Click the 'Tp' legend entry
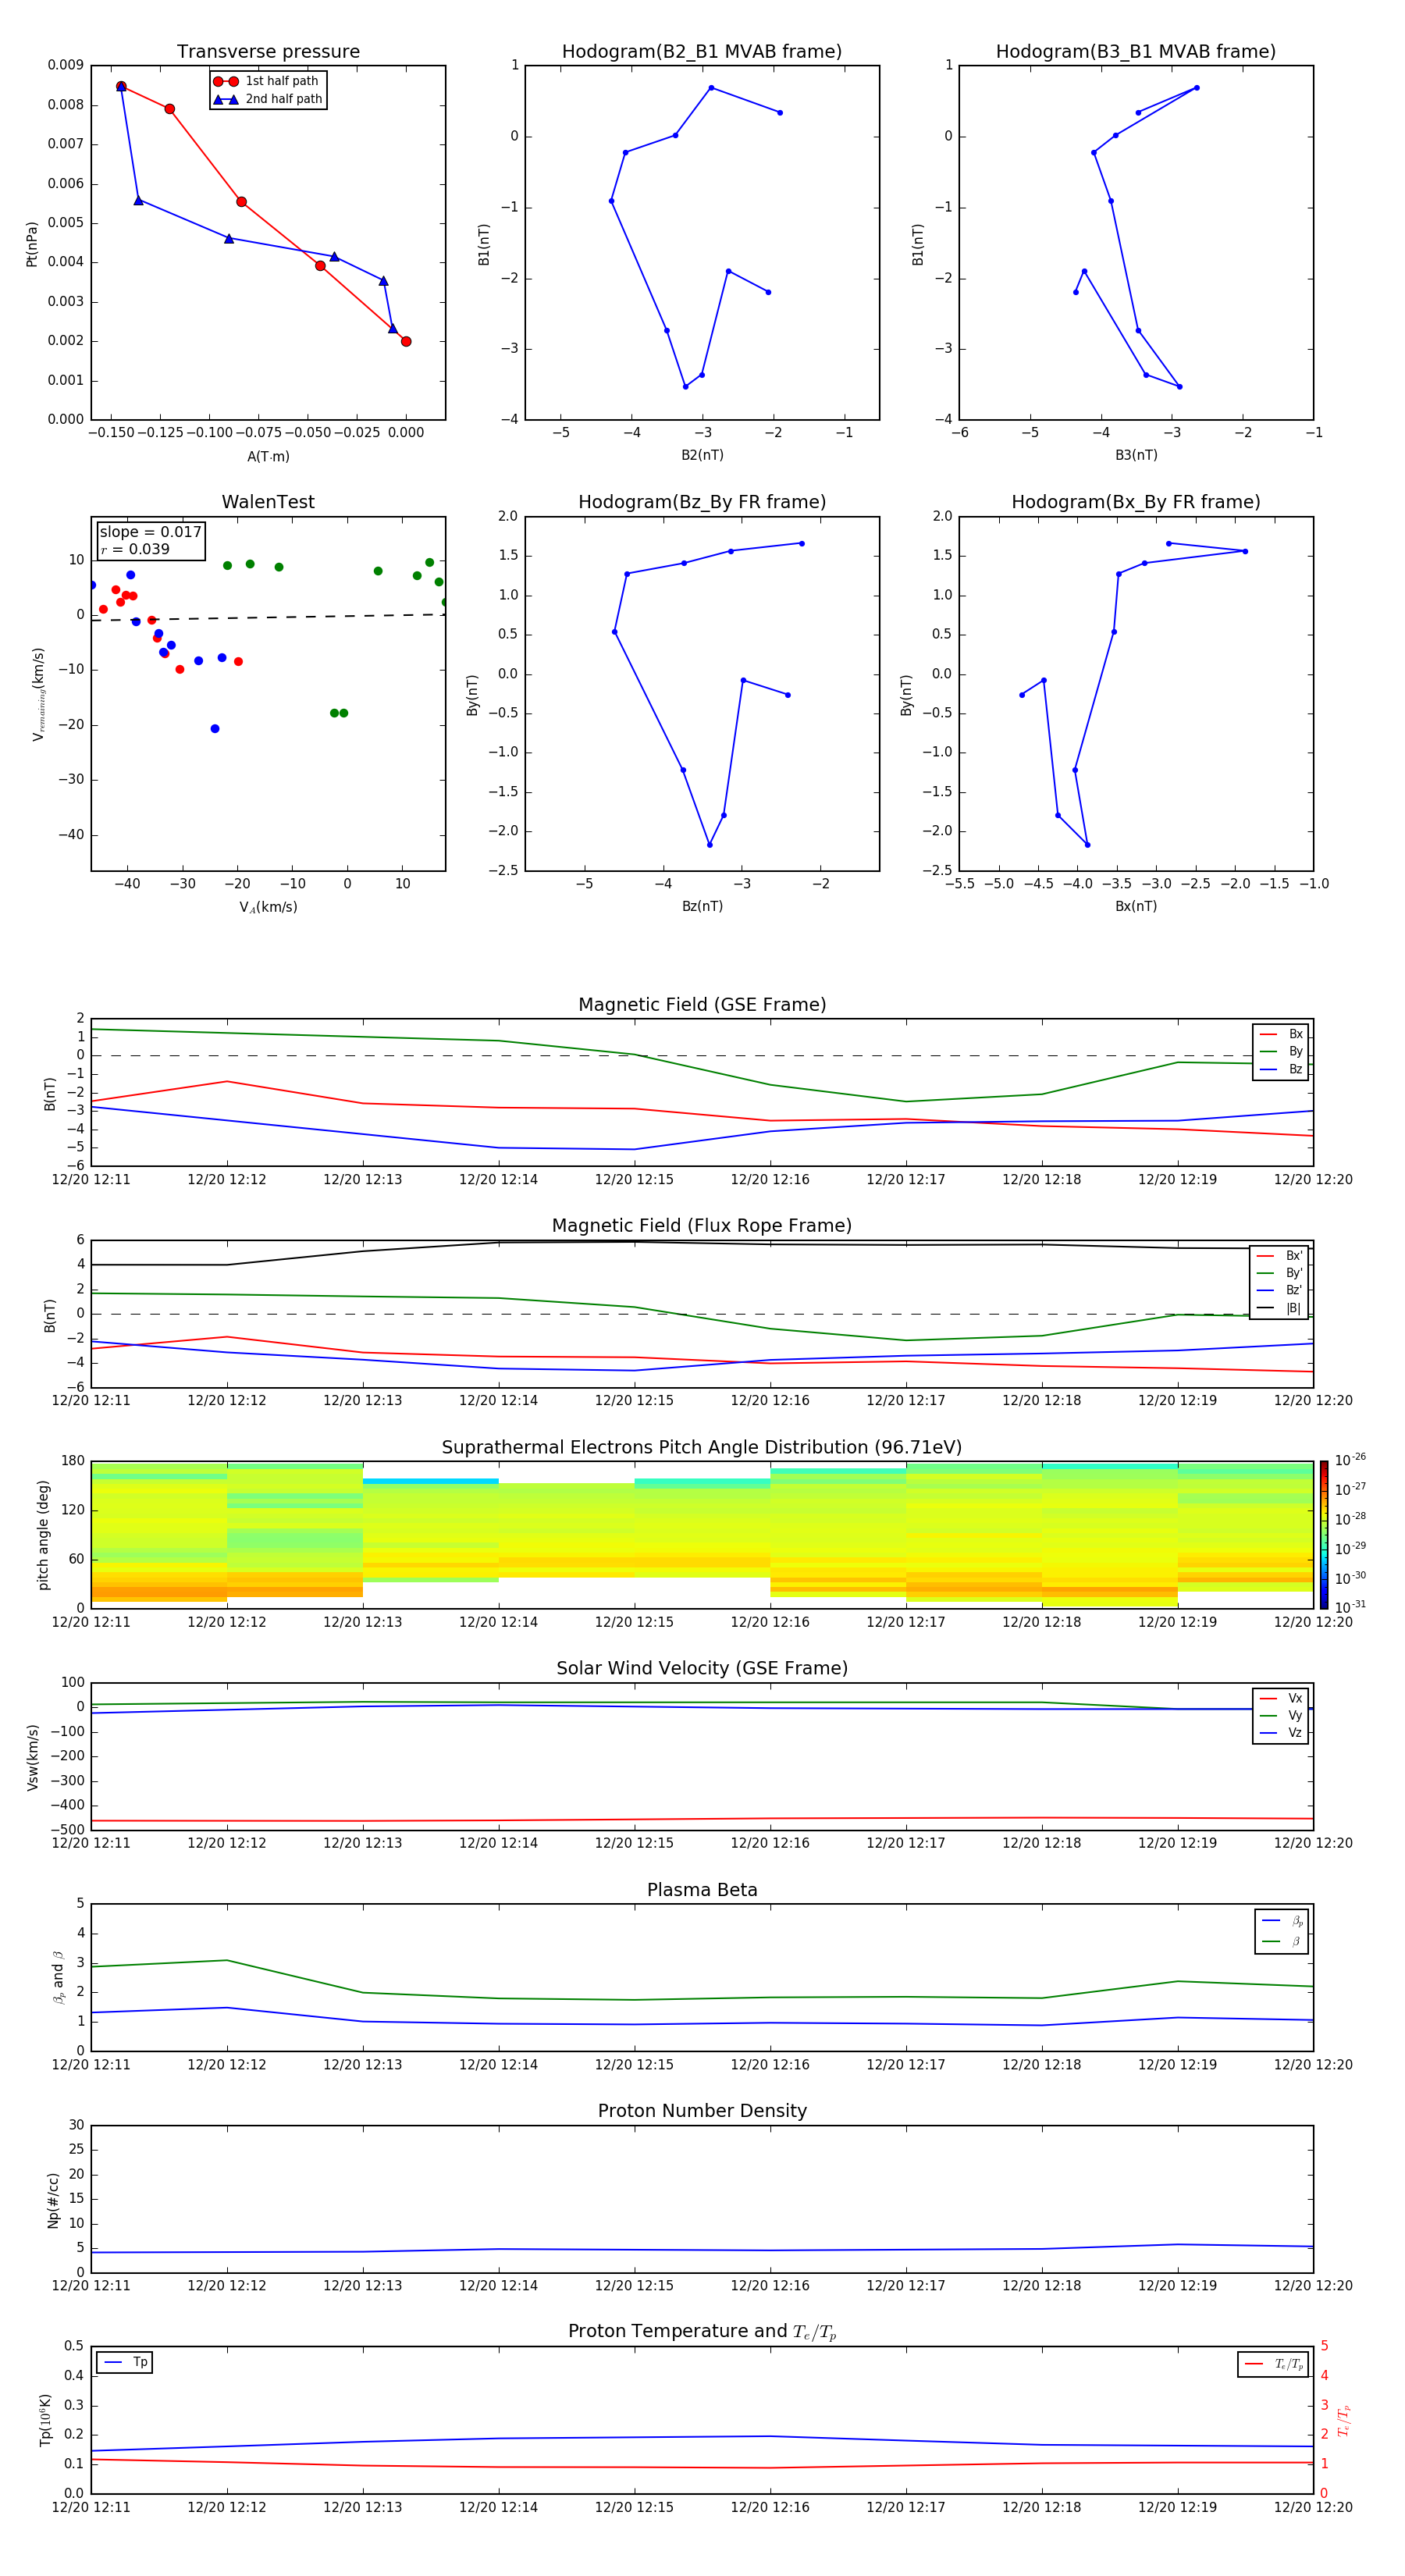 pos(126,2362)
